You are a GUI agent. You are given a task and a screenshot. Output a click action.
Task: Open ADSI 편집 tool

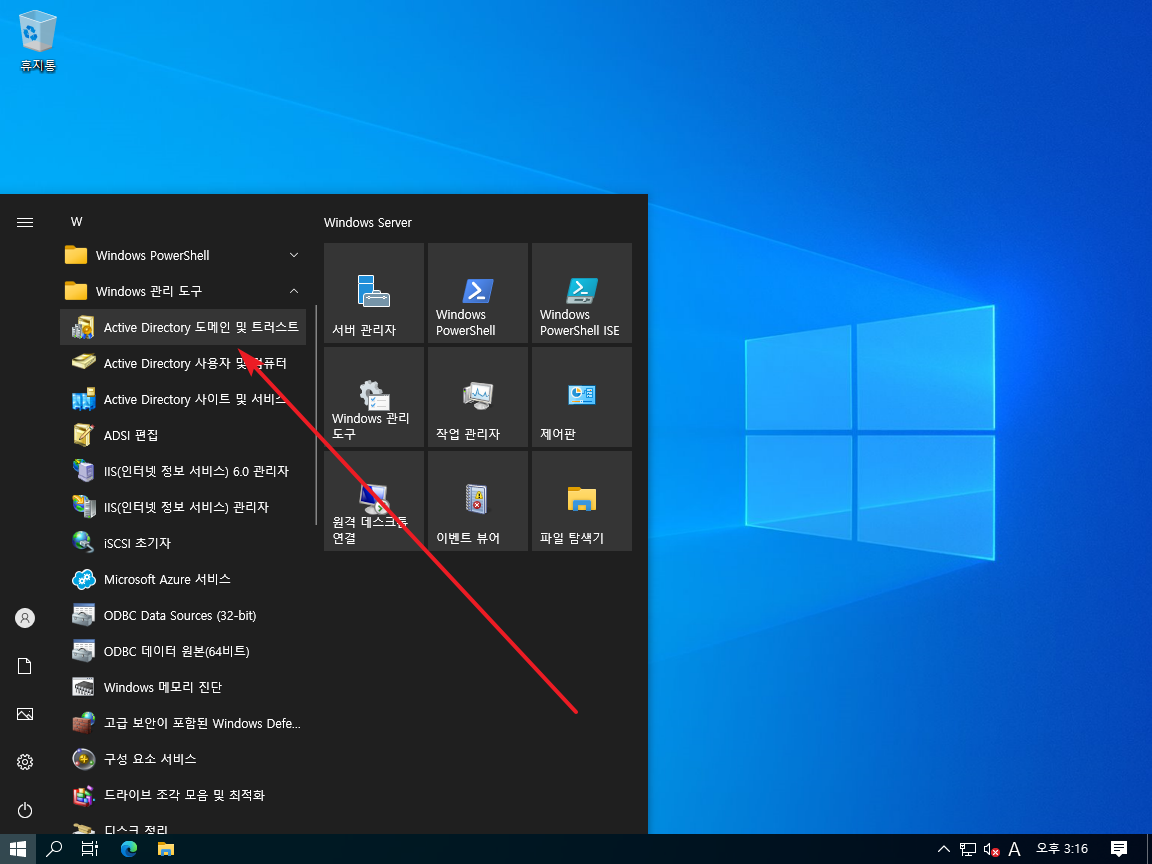click(x=183, y=436)
